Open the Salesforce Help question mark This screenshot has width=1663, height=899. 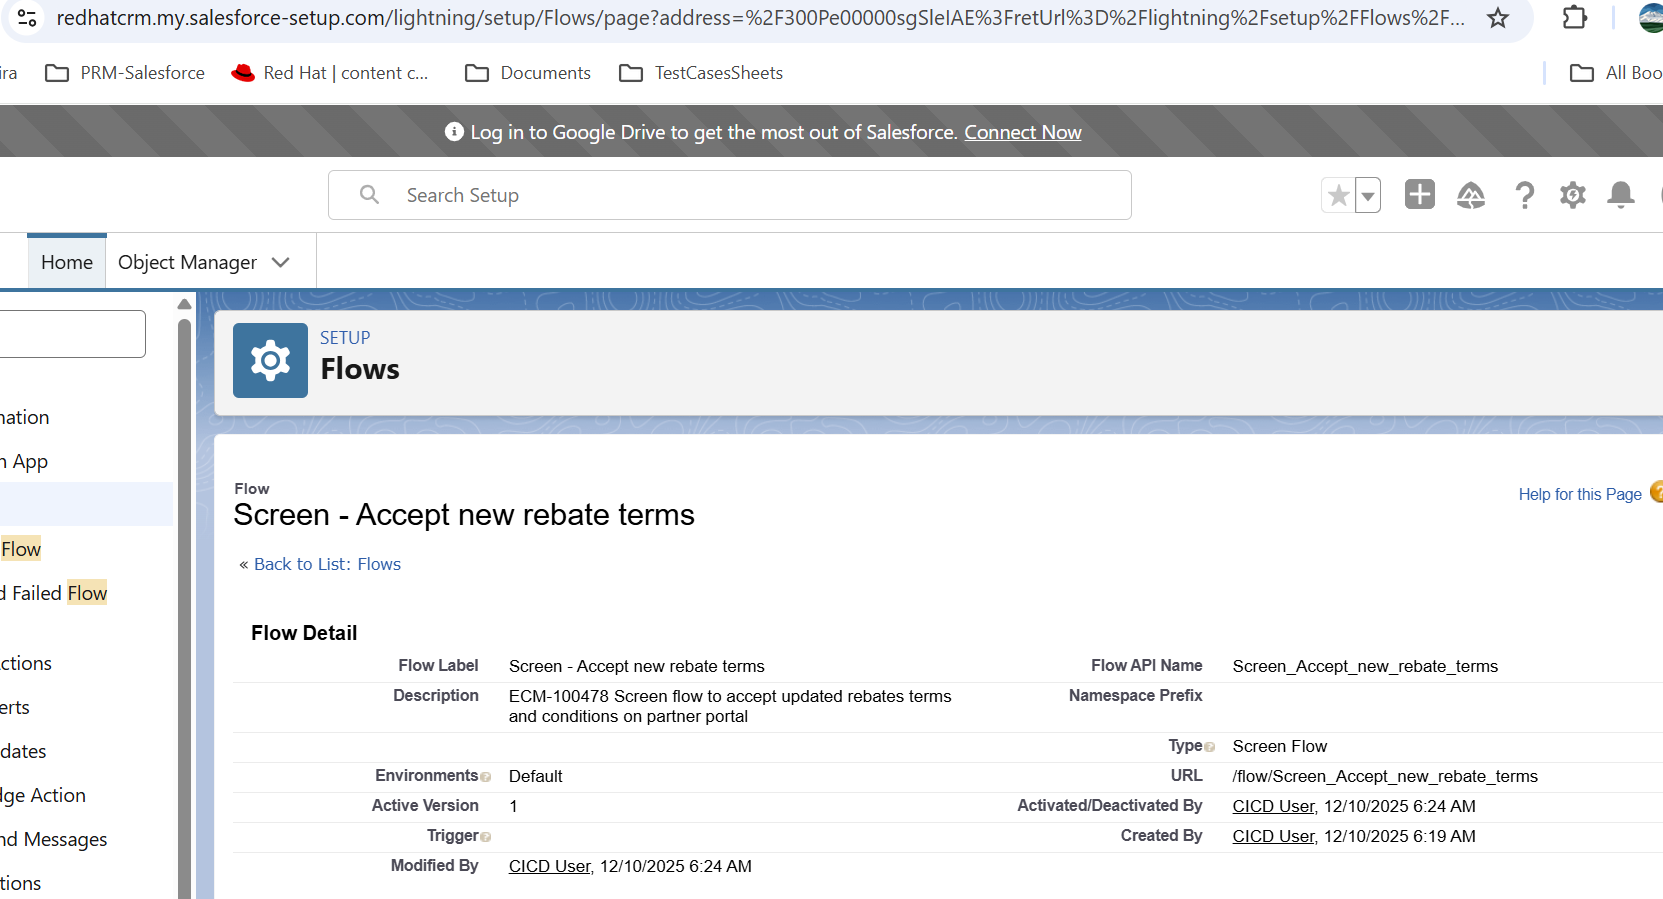[1524, 195]
